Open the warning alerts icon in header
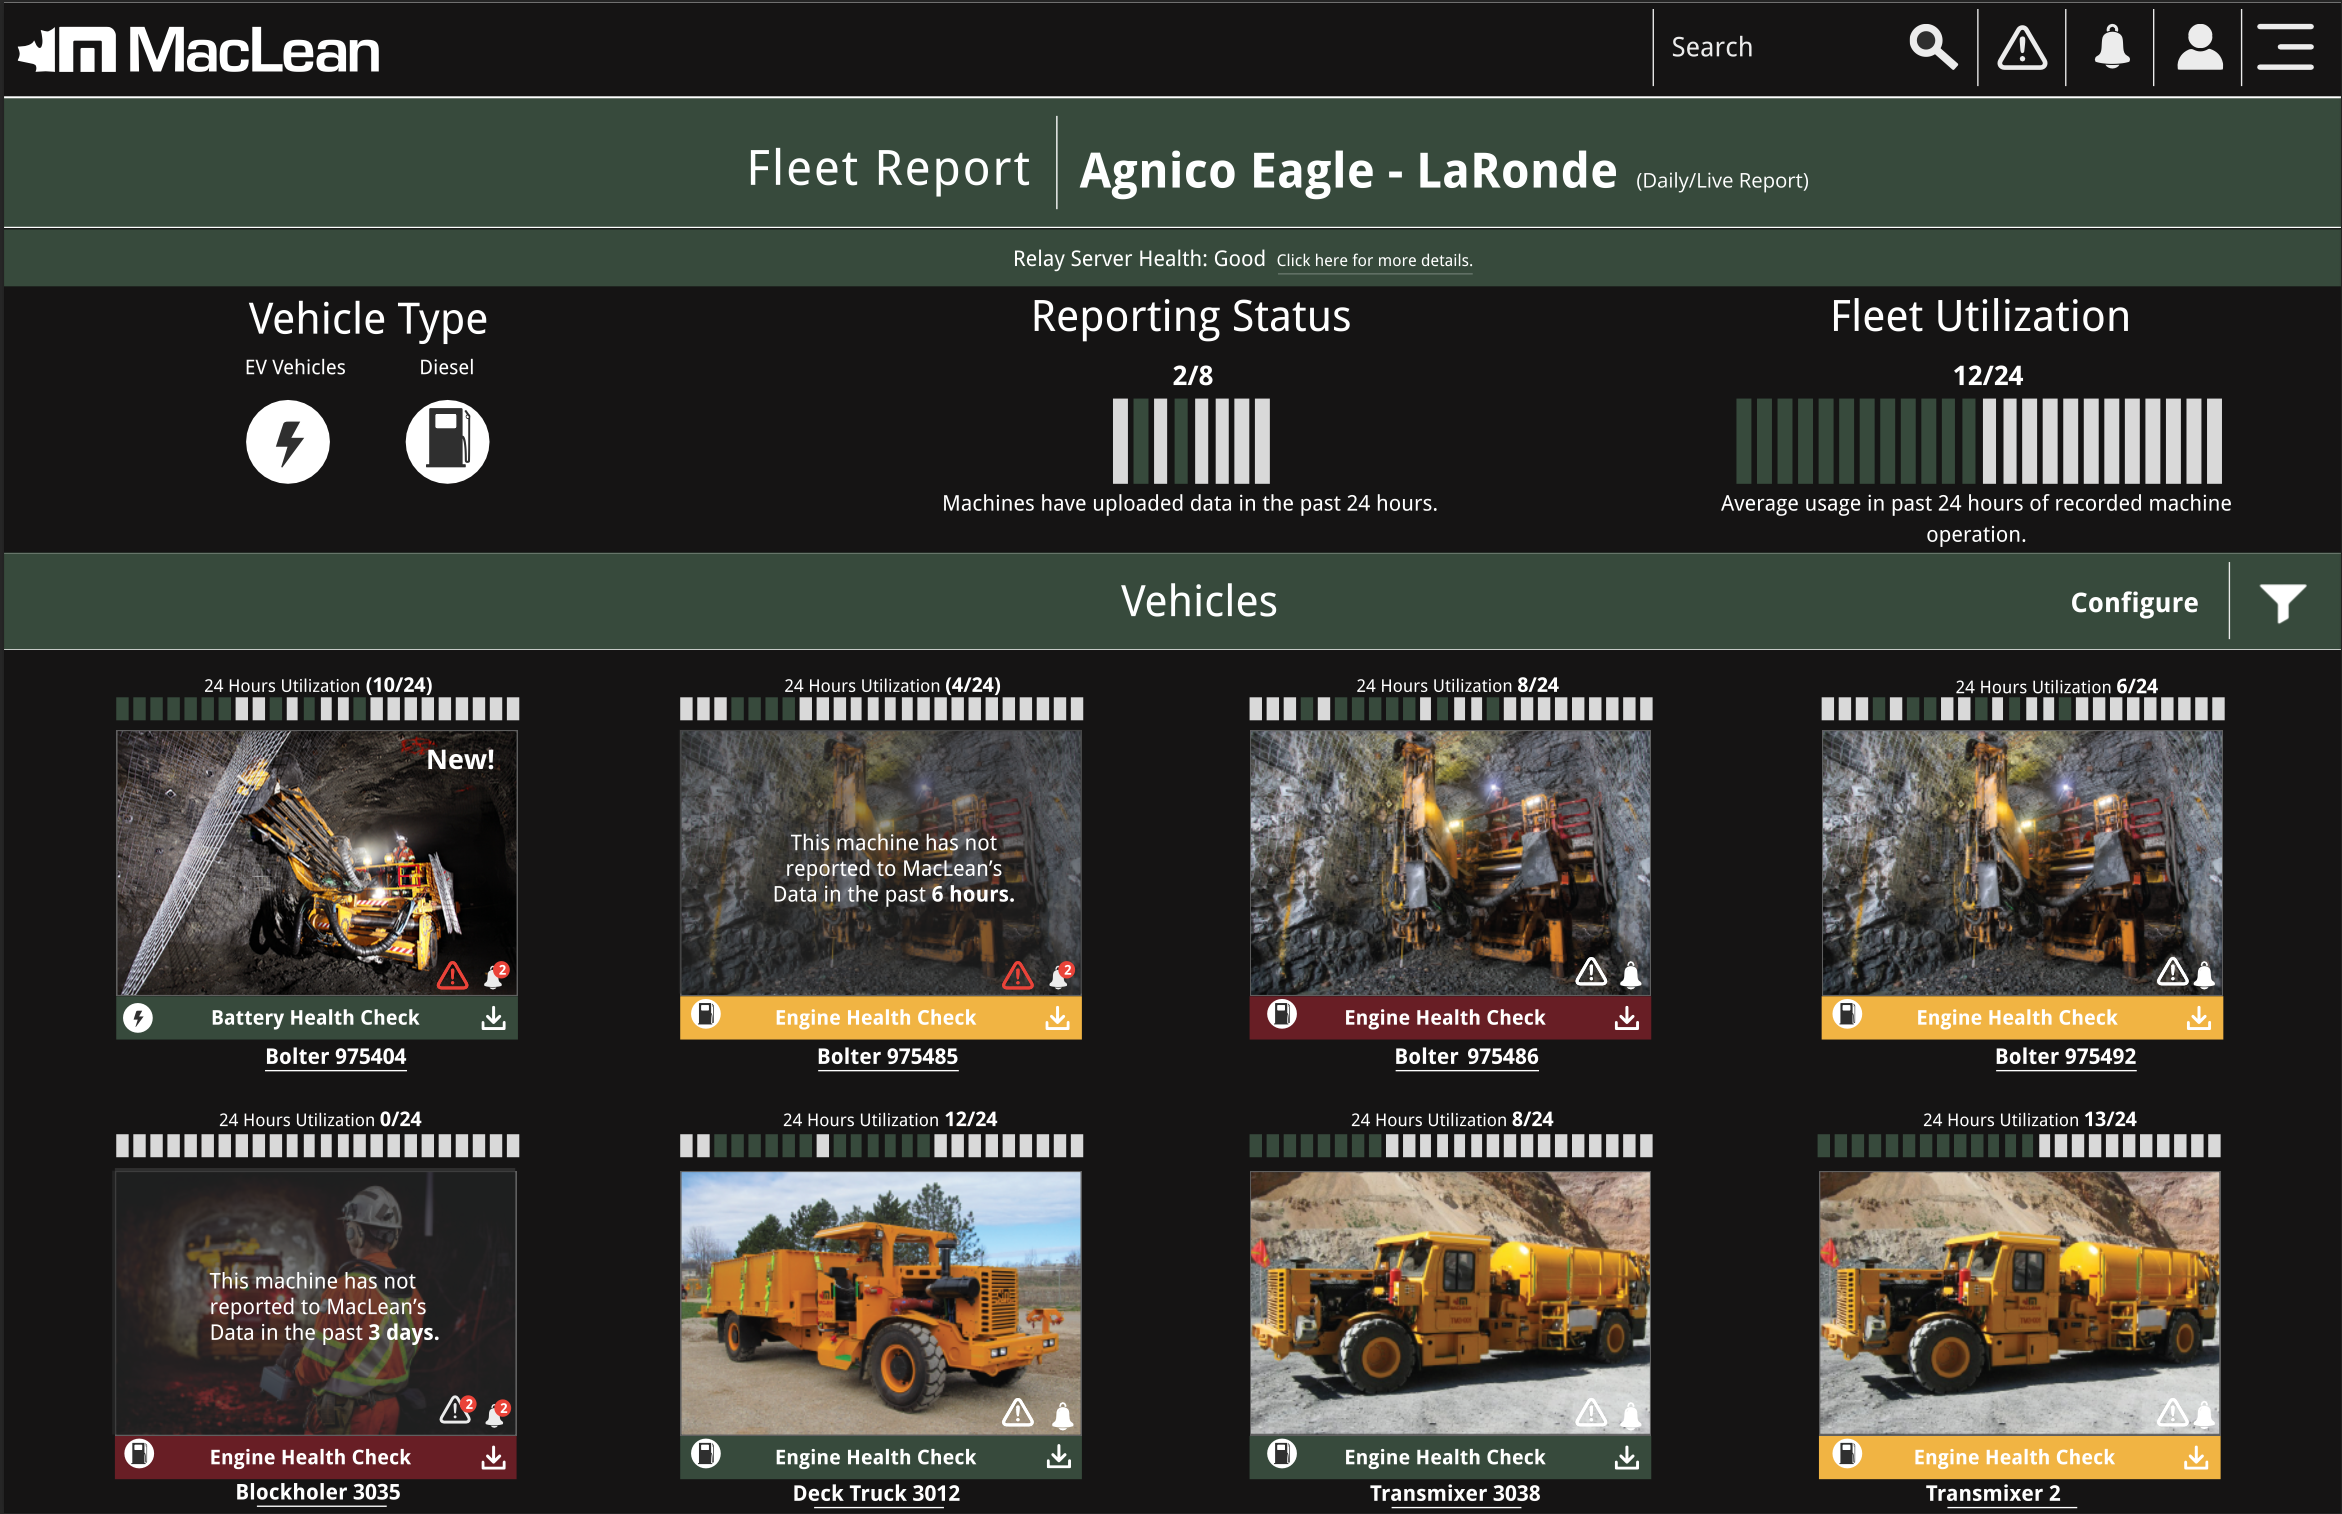This screenshot has height=1514, width=2342. [x=2021, y=47]
